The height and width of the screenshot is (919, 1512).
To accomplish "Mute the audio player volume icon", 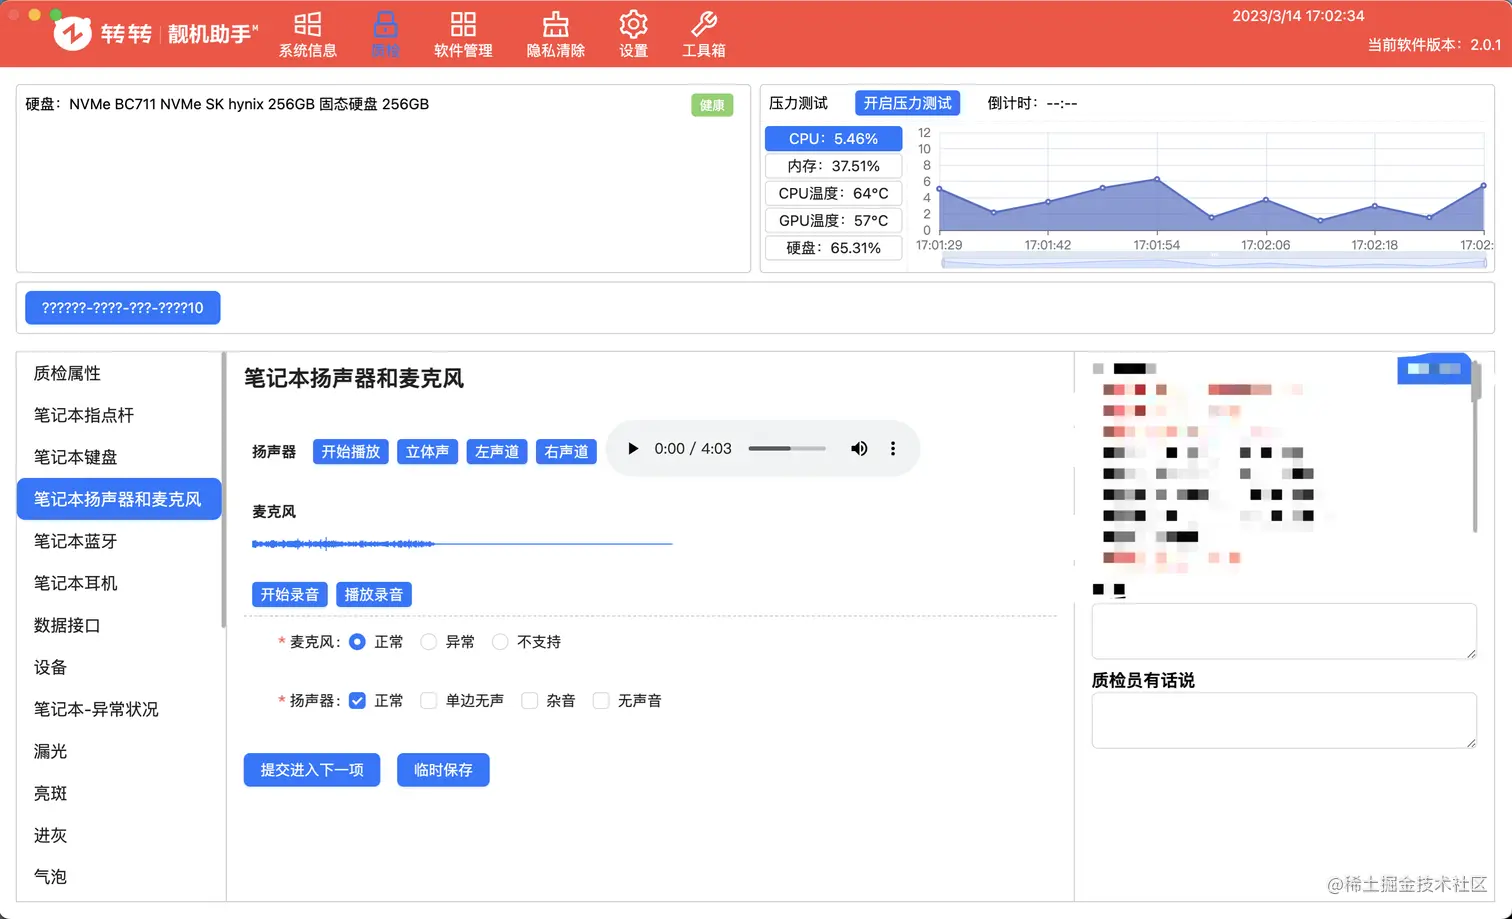I will (x=858, y=448).
